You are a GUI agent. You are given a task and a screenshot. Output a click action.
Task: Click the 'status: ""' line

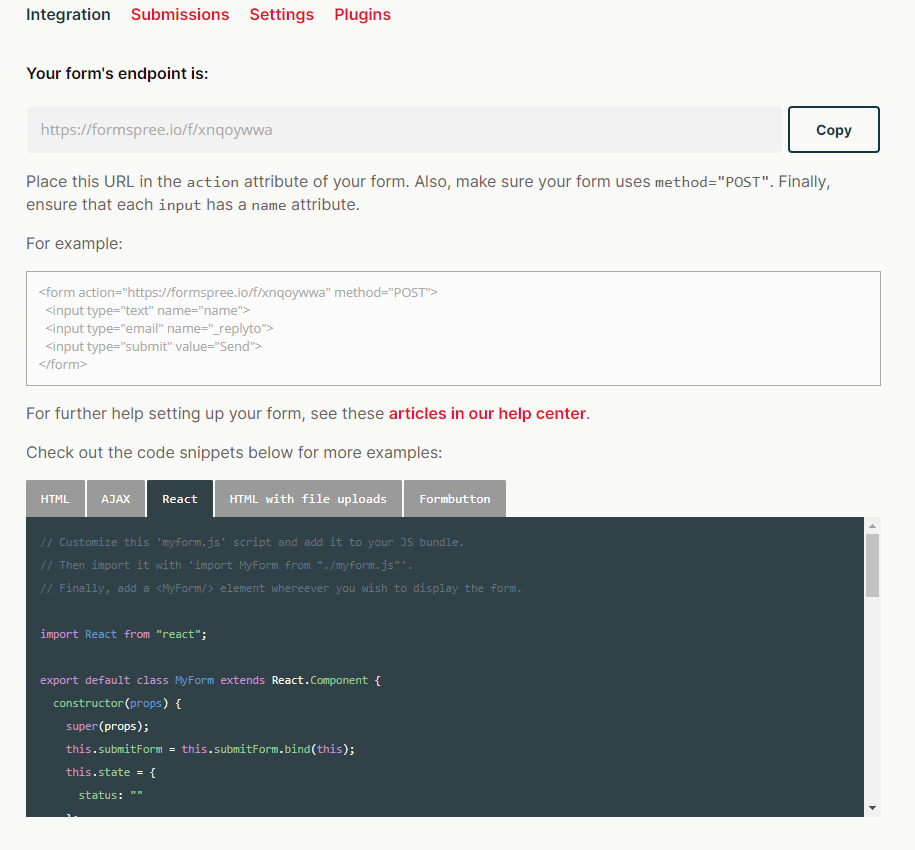click(x=111, y=795)
